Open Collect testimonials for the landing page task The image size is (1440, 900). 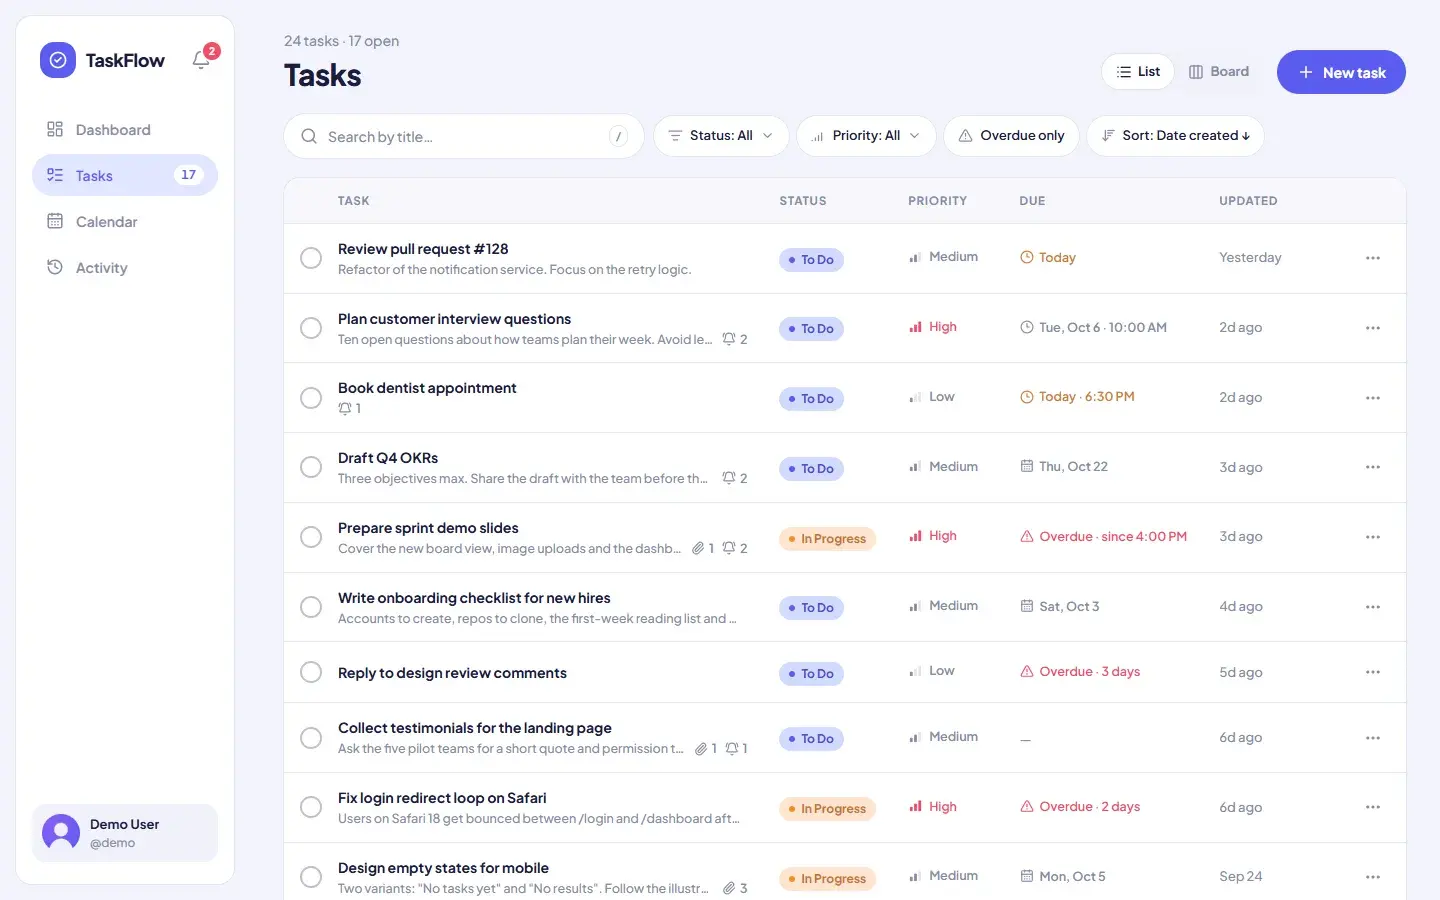[475, 728]
